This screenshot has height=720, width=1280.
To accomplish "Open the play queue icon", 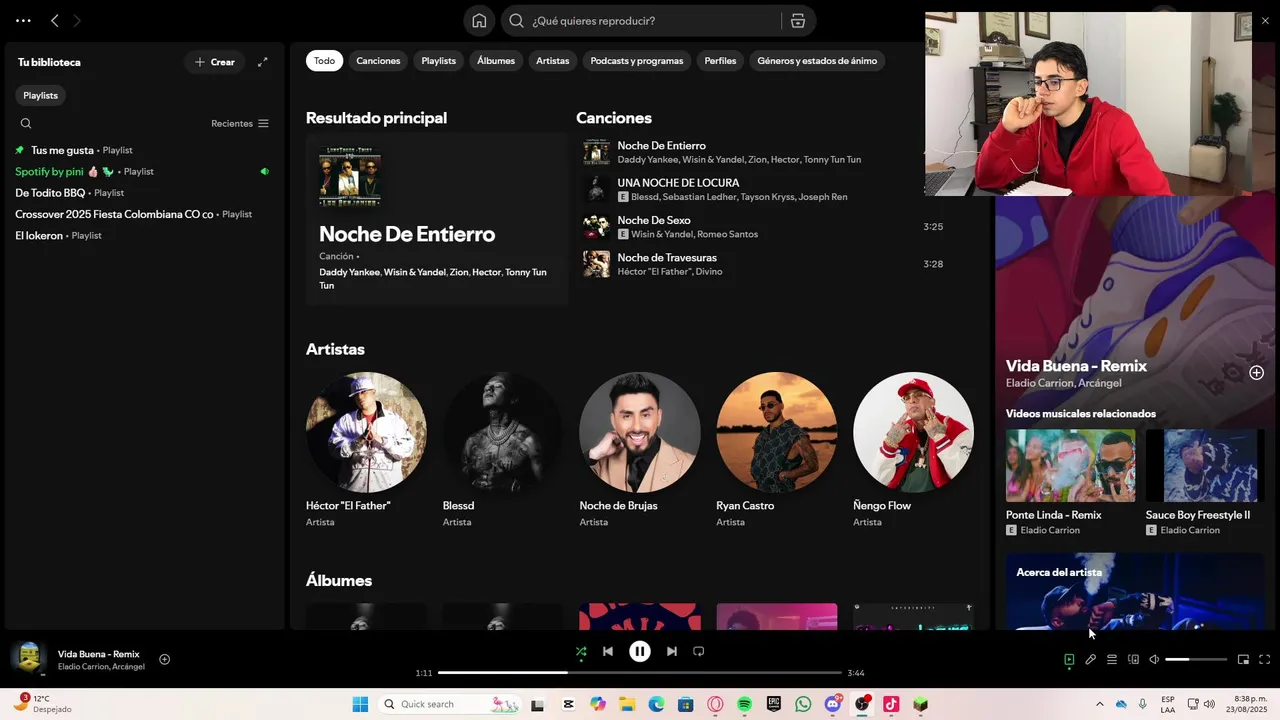I will (x=1112, y=660).
